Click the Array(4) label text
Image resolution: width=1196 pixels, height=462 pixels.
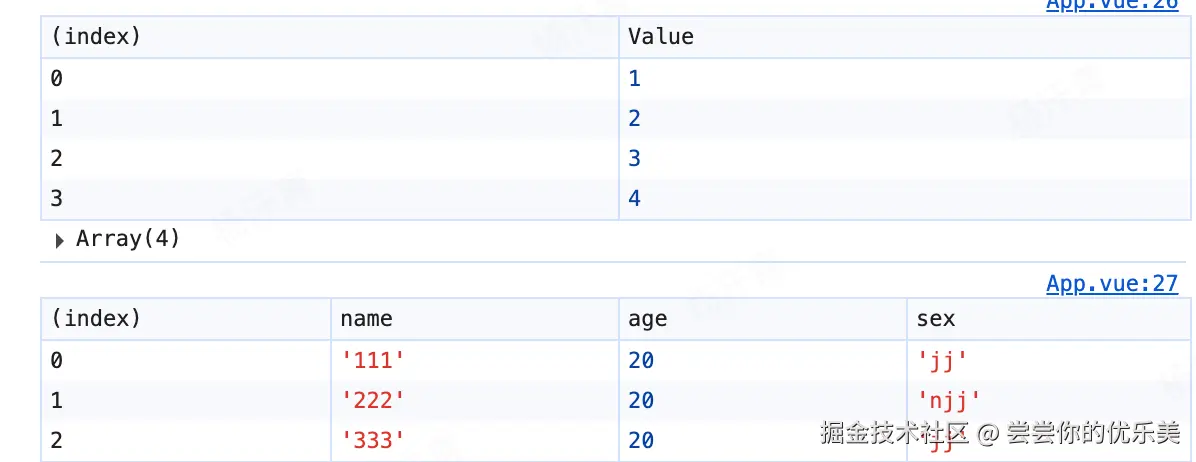point(128,239)
